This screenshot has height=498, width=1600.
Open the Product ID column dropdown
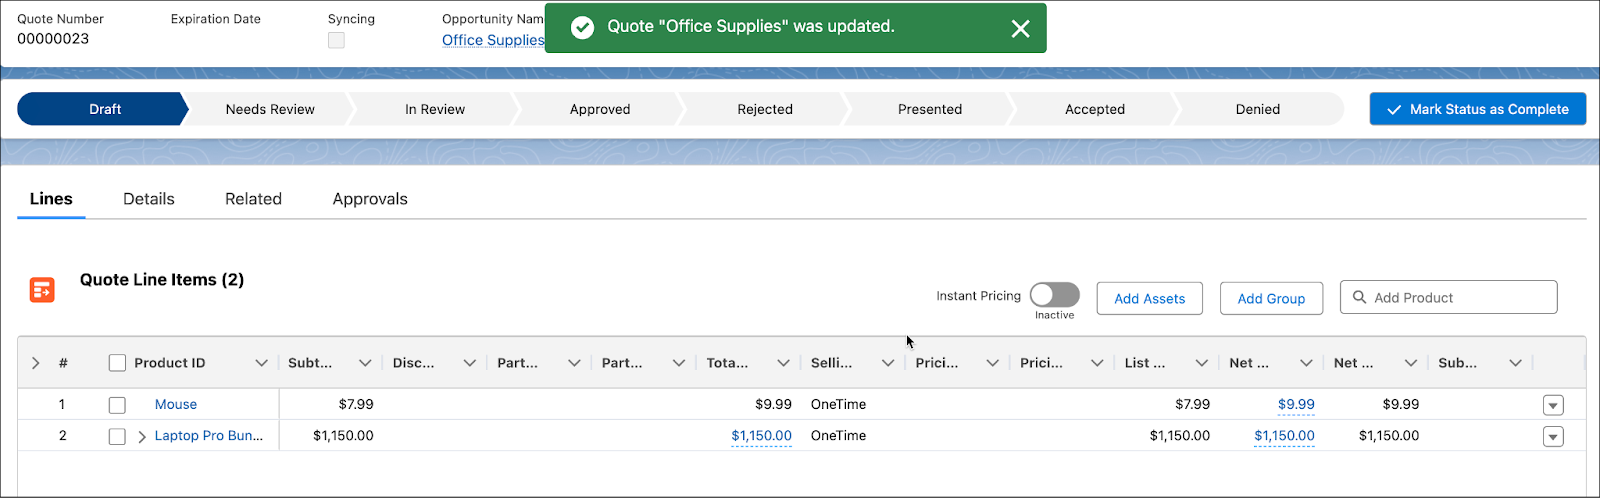click(261, 363)
